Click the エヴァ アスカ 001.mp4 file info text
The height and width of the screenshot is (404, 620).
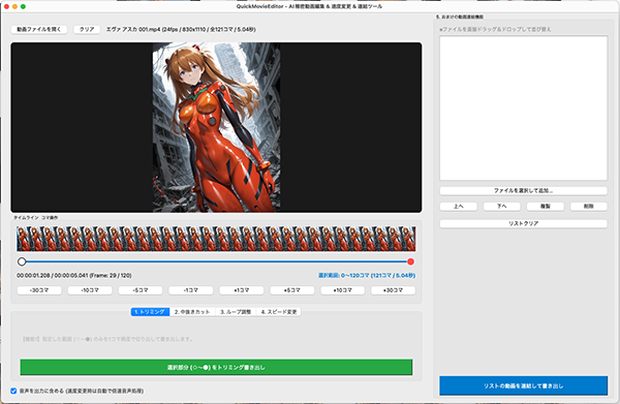pos(181,30)
